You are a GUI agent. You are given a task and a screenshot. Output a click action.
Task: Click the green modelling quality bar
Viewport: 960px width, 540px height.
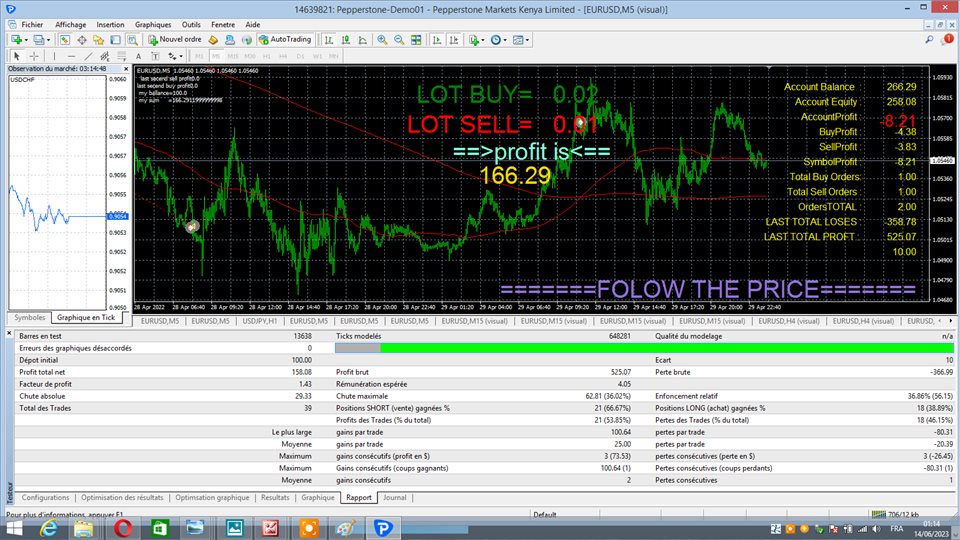click(x=667, y=348)
